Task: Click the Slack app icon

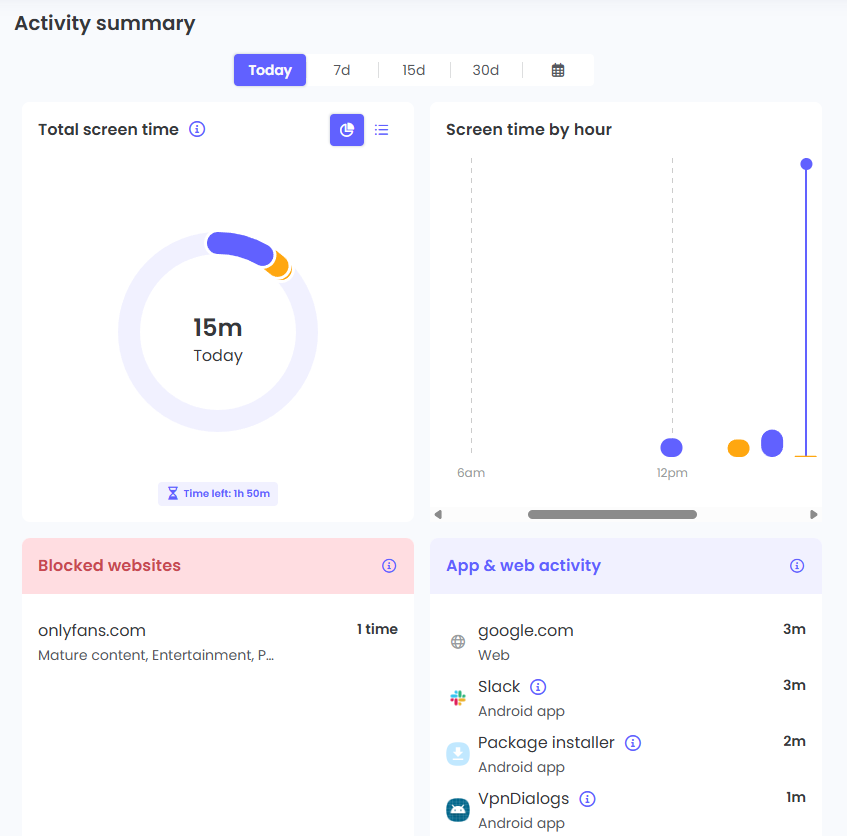Action: [457, 697]
